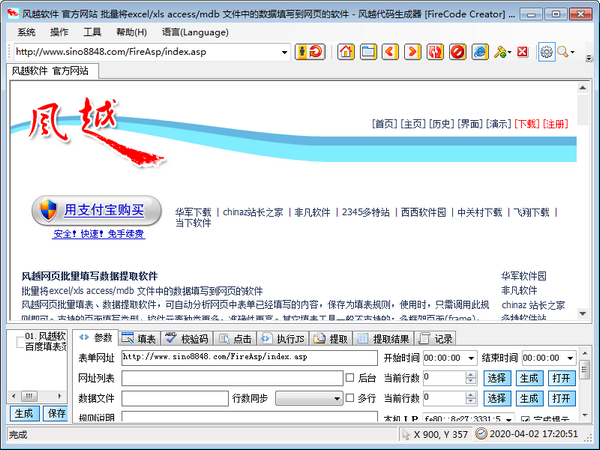Navigate forward with the right arrow icon

[x=412, y=52]
